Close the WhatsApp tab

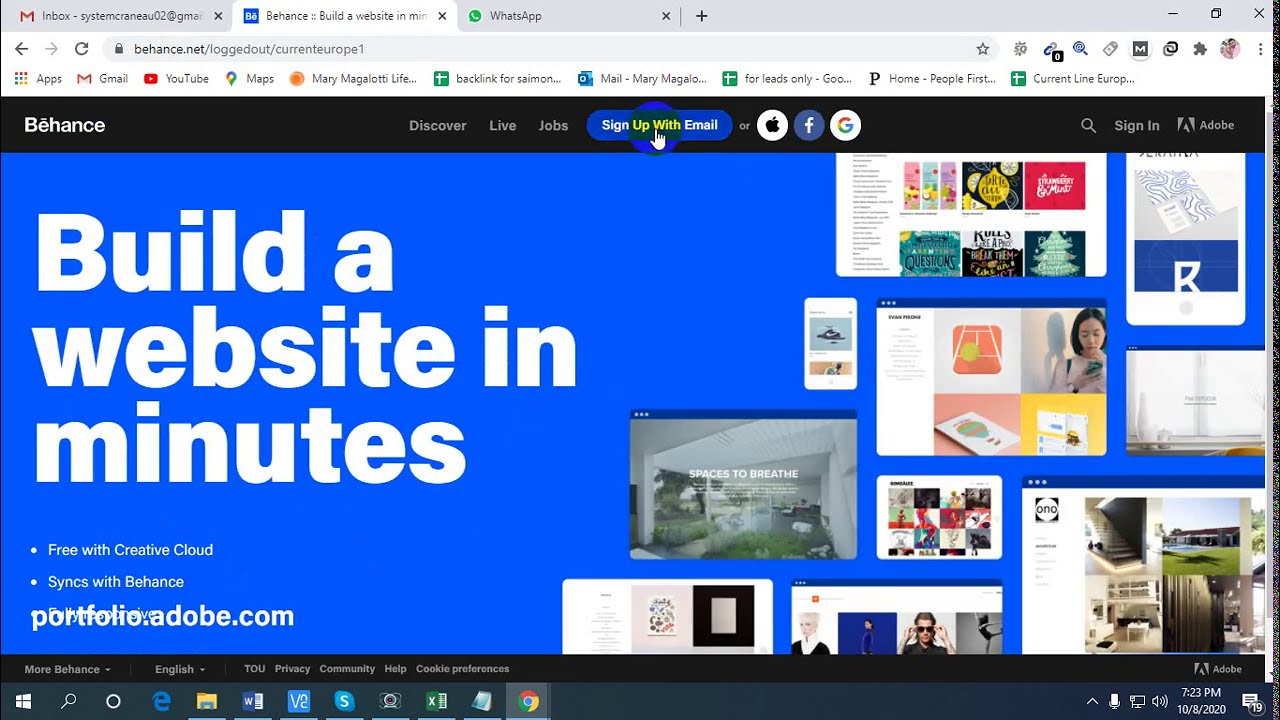pos(667,16)
